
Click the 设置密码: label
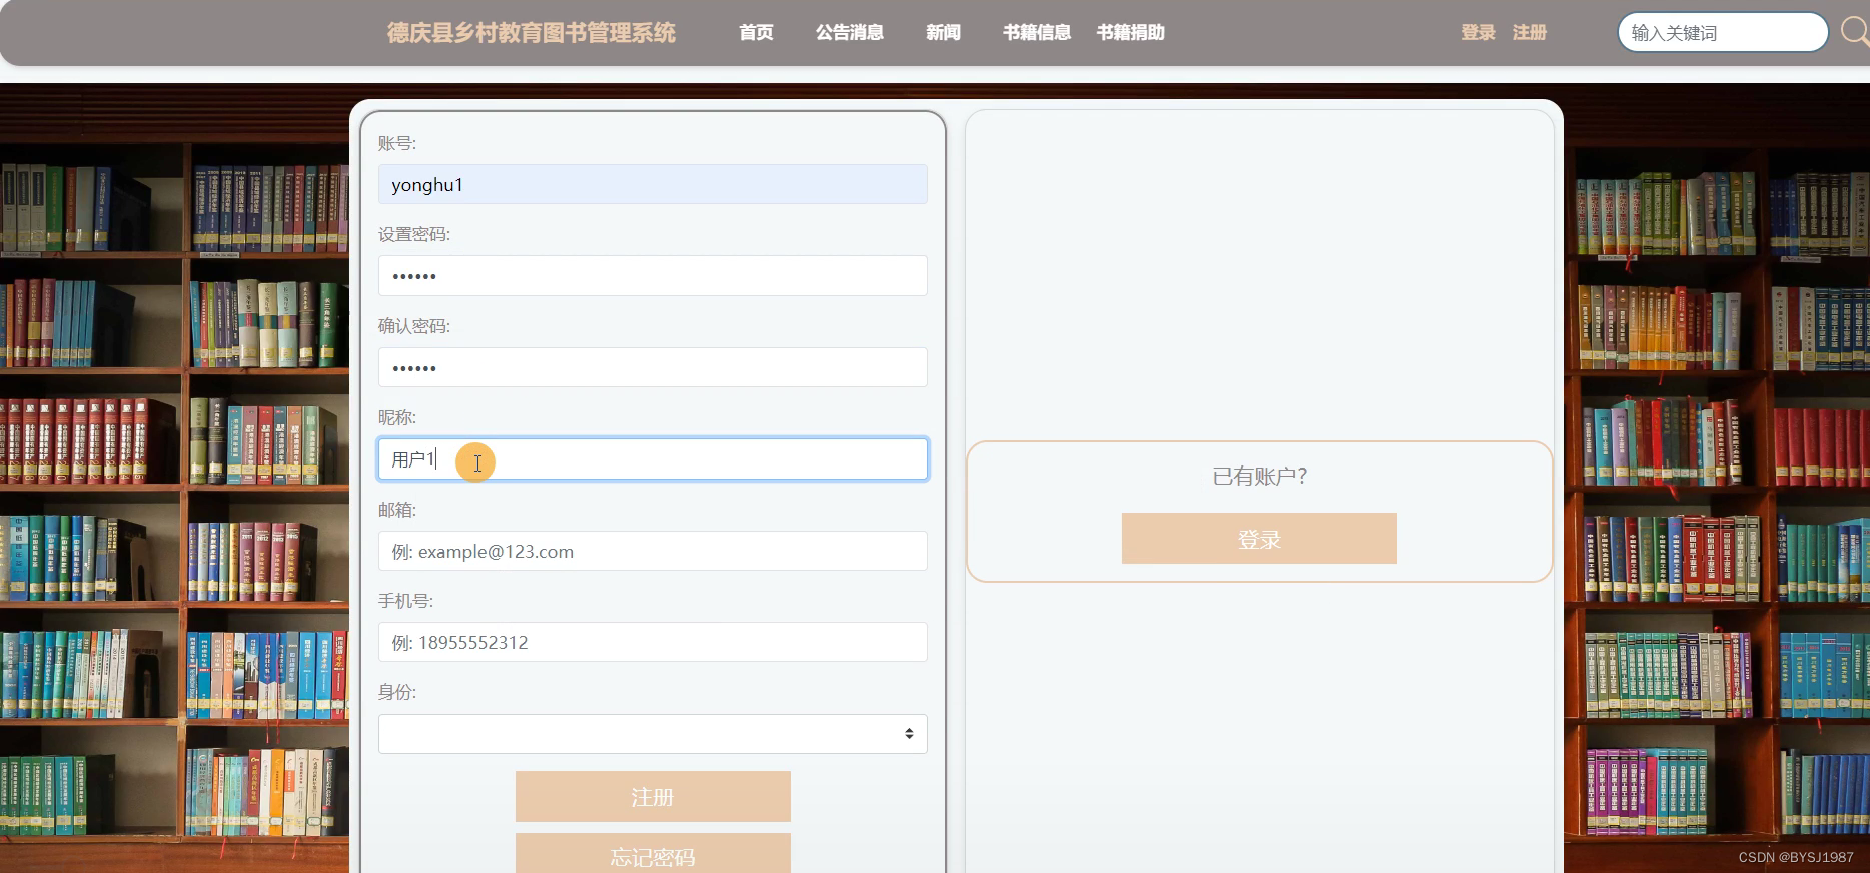pos(414,234)
